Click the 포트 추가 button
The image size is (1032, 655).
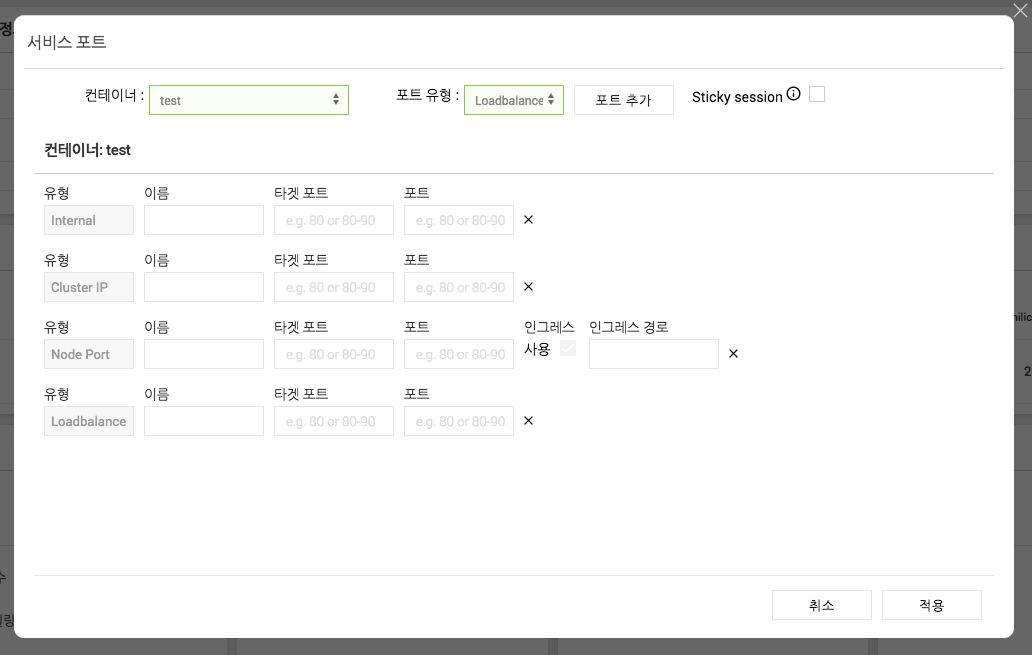point(623,100)
